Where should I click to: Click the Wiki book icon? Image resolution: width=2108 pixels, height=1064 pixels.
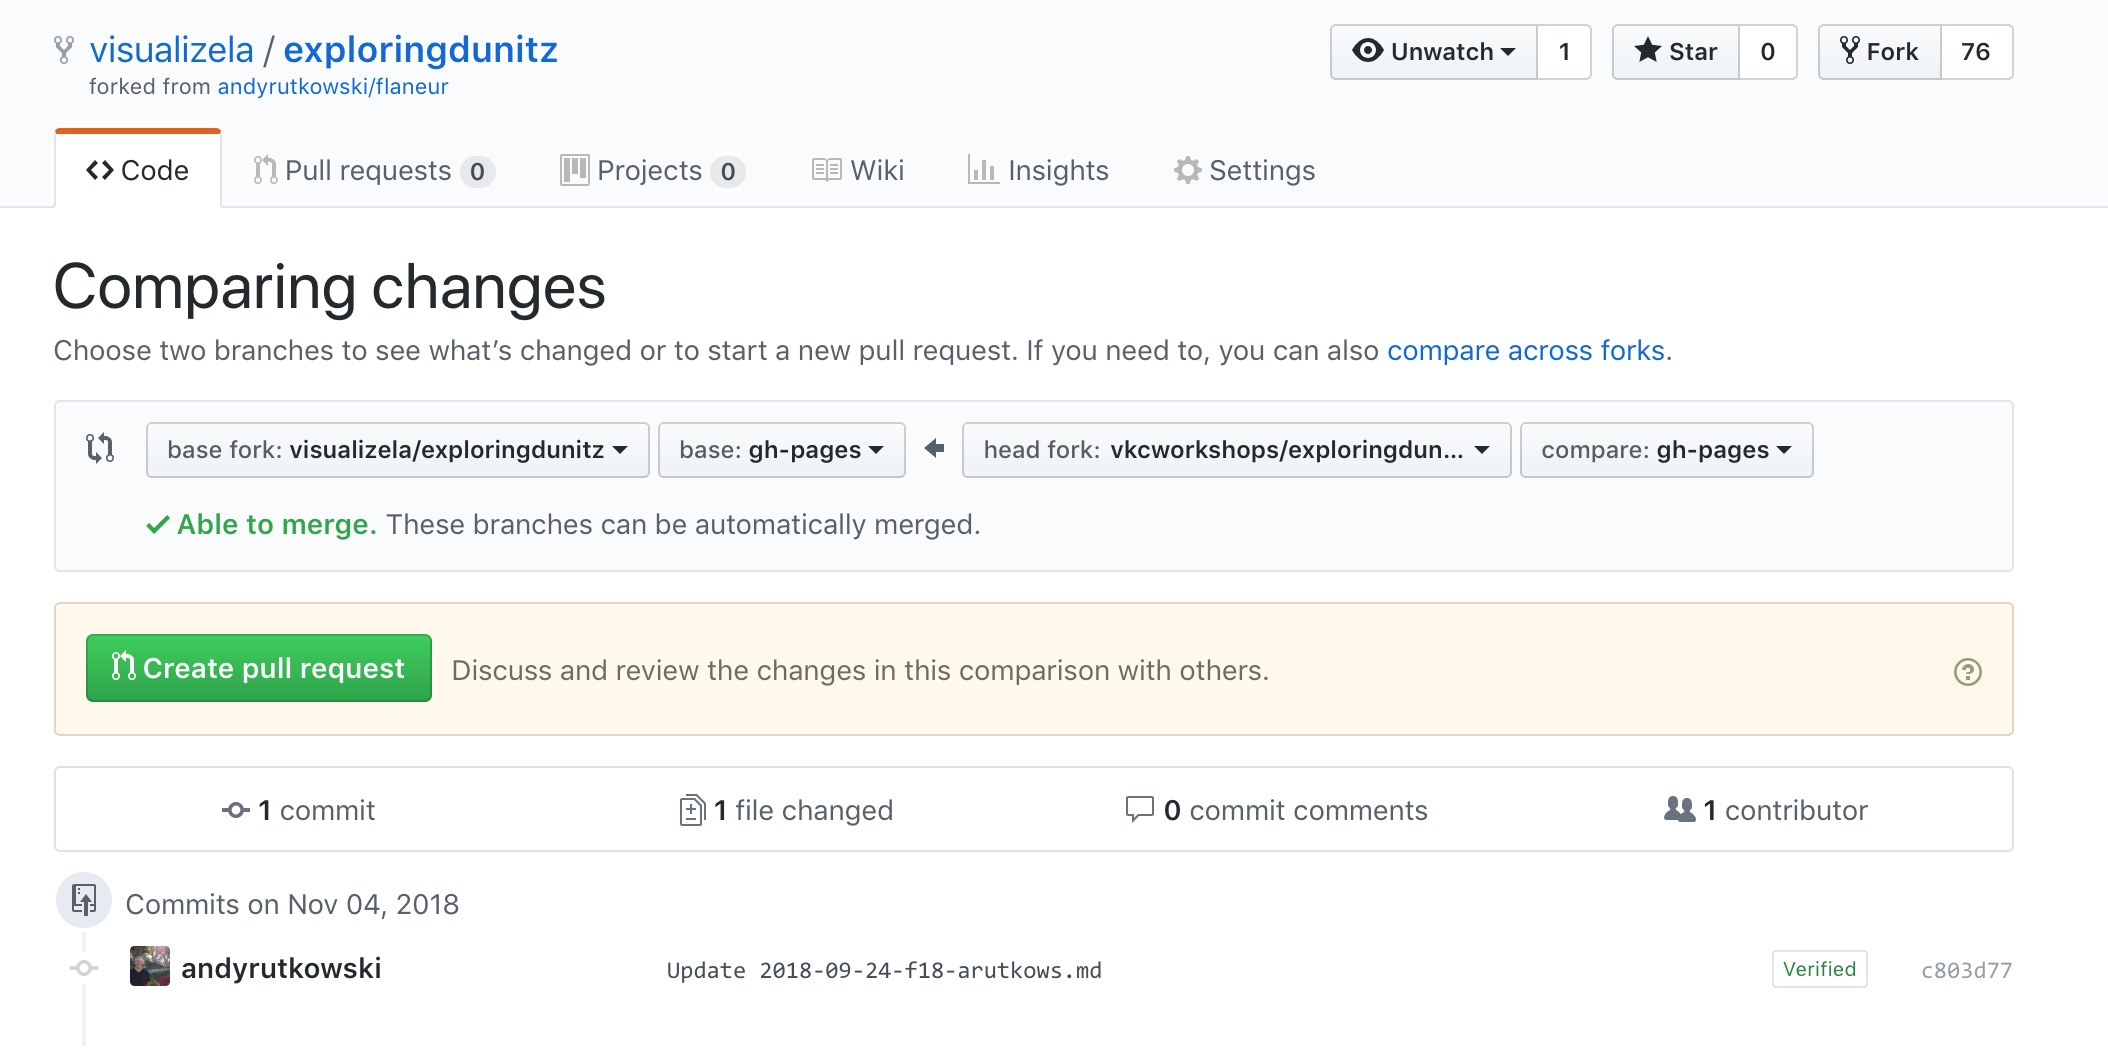[x=826, y=171]
